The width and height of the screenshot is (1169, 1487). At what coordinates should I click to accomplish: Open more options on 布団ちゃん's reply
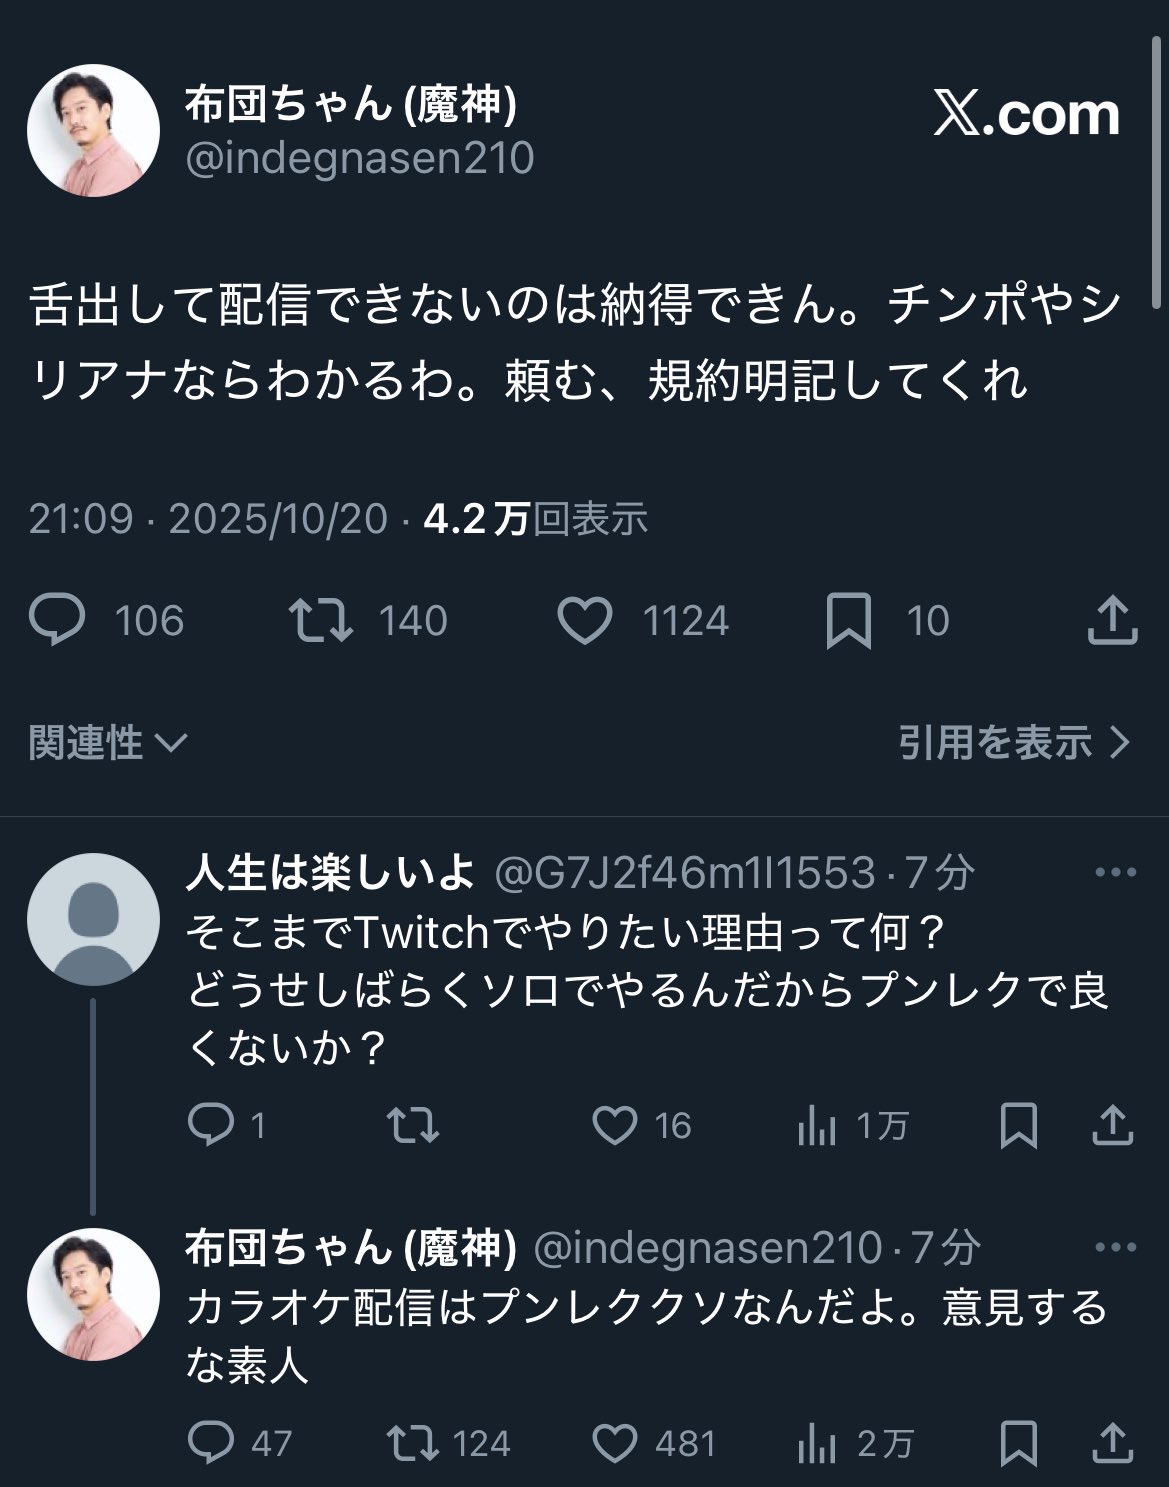[1116, 1248]
